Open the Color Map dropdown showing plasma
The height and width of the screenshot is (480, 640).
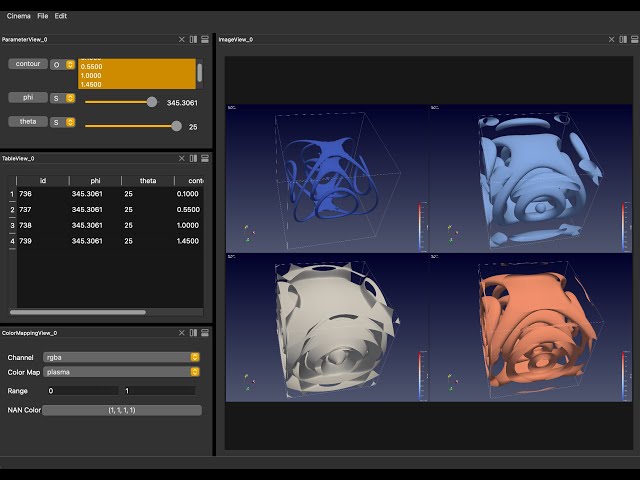(x=121, y=372)
